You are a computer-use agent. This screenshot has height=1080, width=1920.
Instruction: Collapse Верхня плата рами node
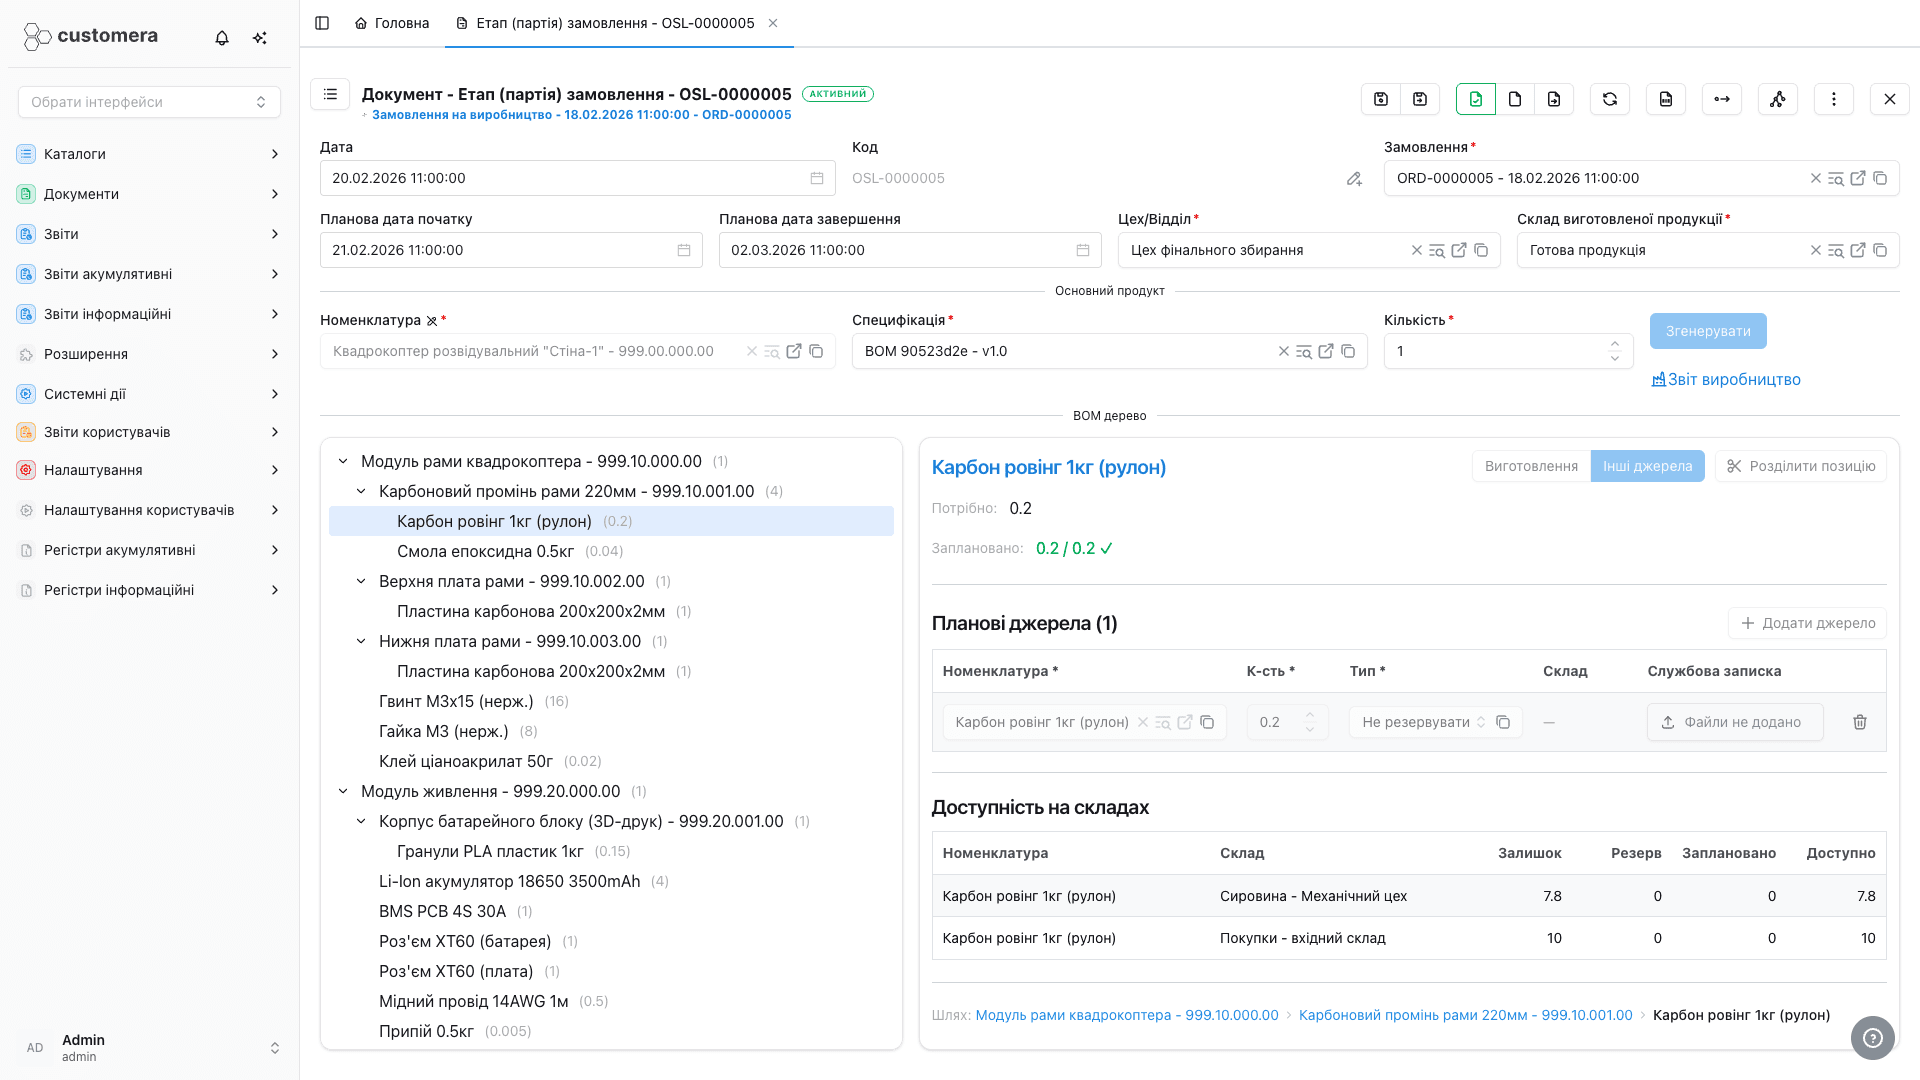pyautogui.click(x=361, y=581)
